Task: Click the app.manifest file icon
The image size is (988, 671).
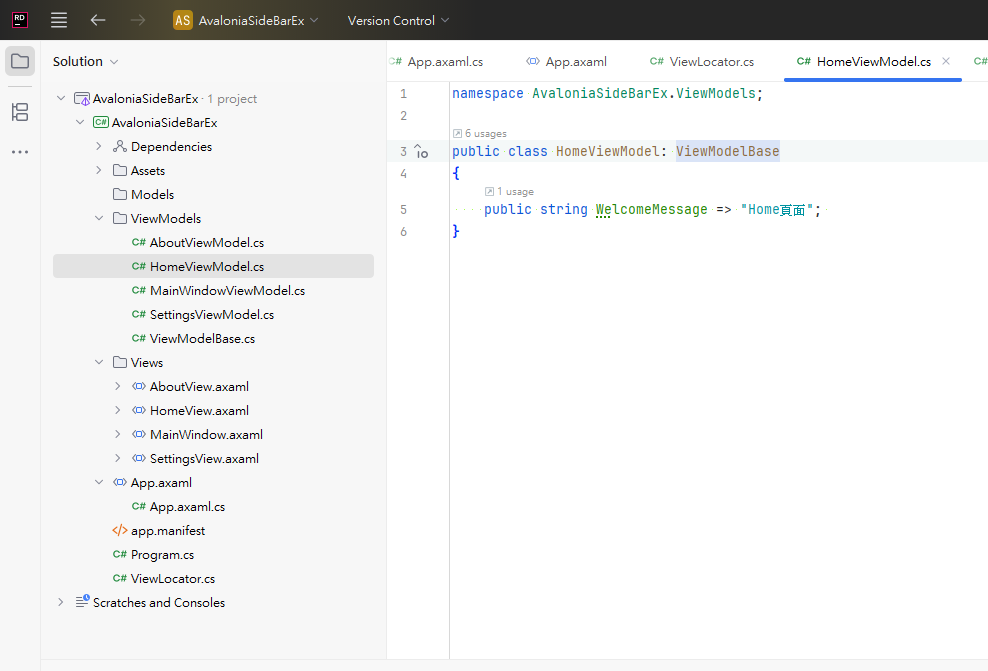Action: click(120, 531)
